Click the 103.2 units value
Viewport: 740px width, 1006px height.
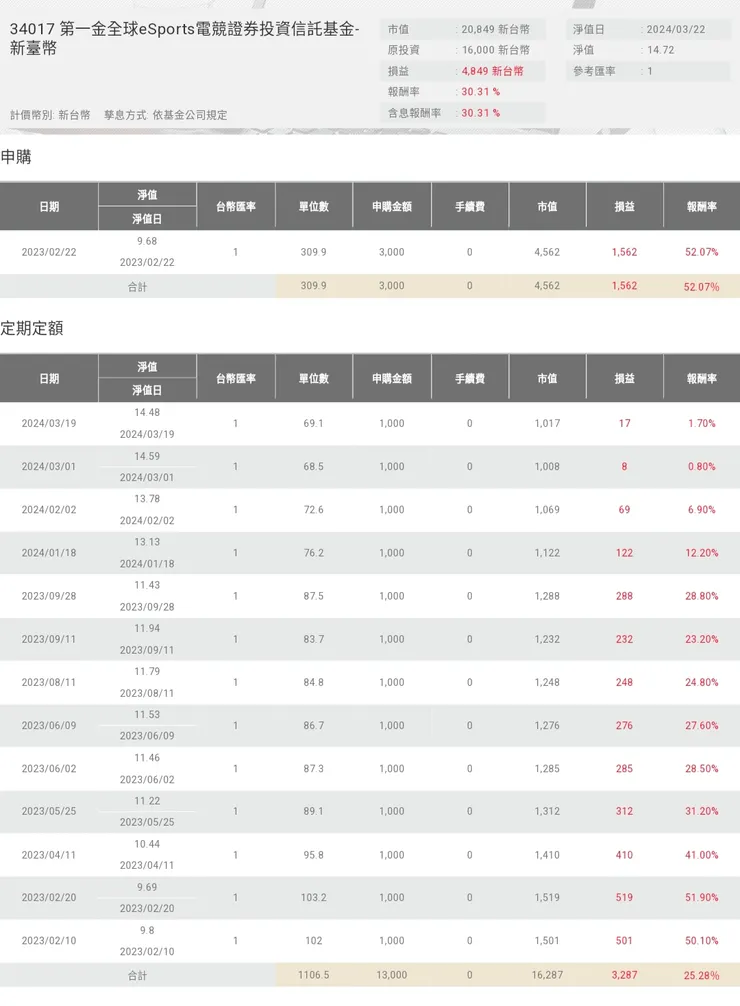click(314, 897)
